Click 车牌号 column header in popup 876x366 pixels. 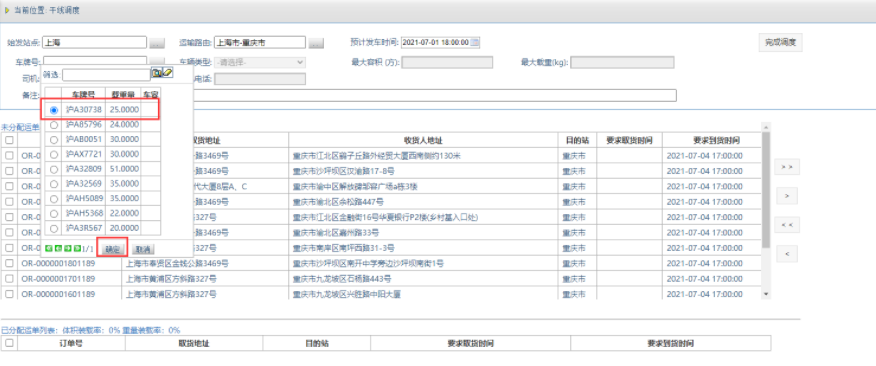point(83,94)
